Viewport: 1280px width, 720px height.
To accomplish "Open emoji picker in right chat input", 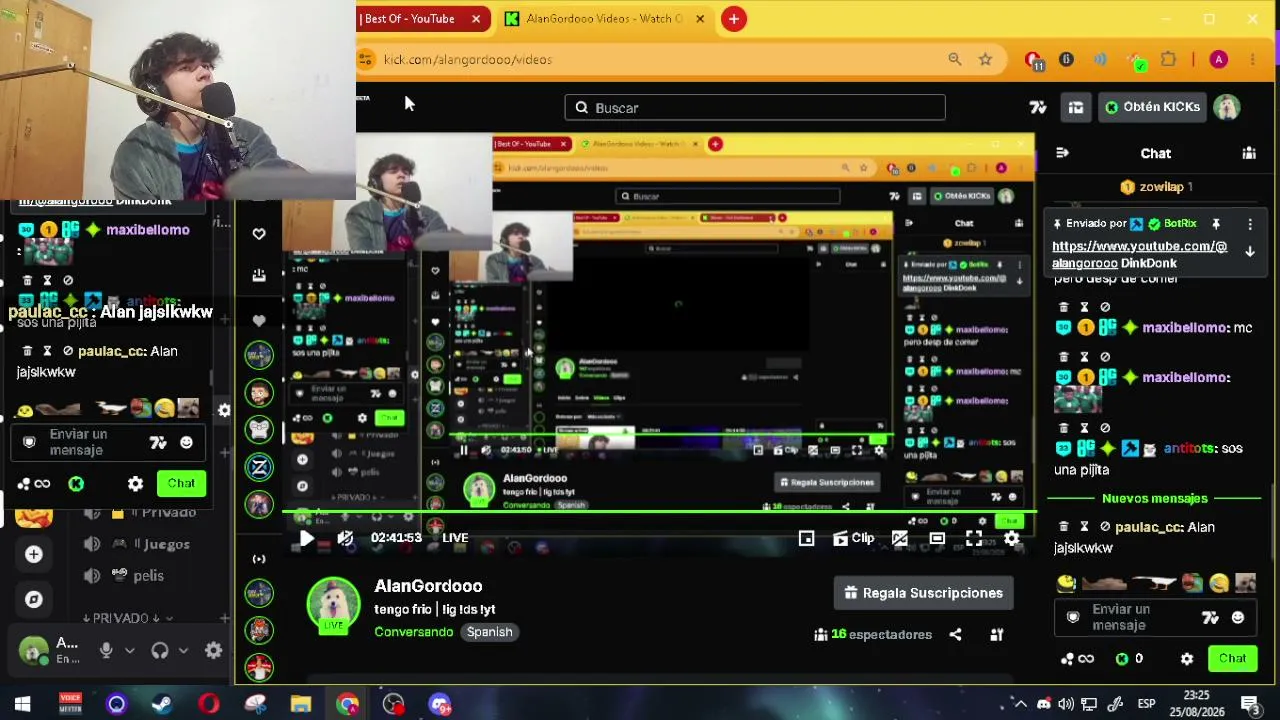I will [x=1238, y=617].
